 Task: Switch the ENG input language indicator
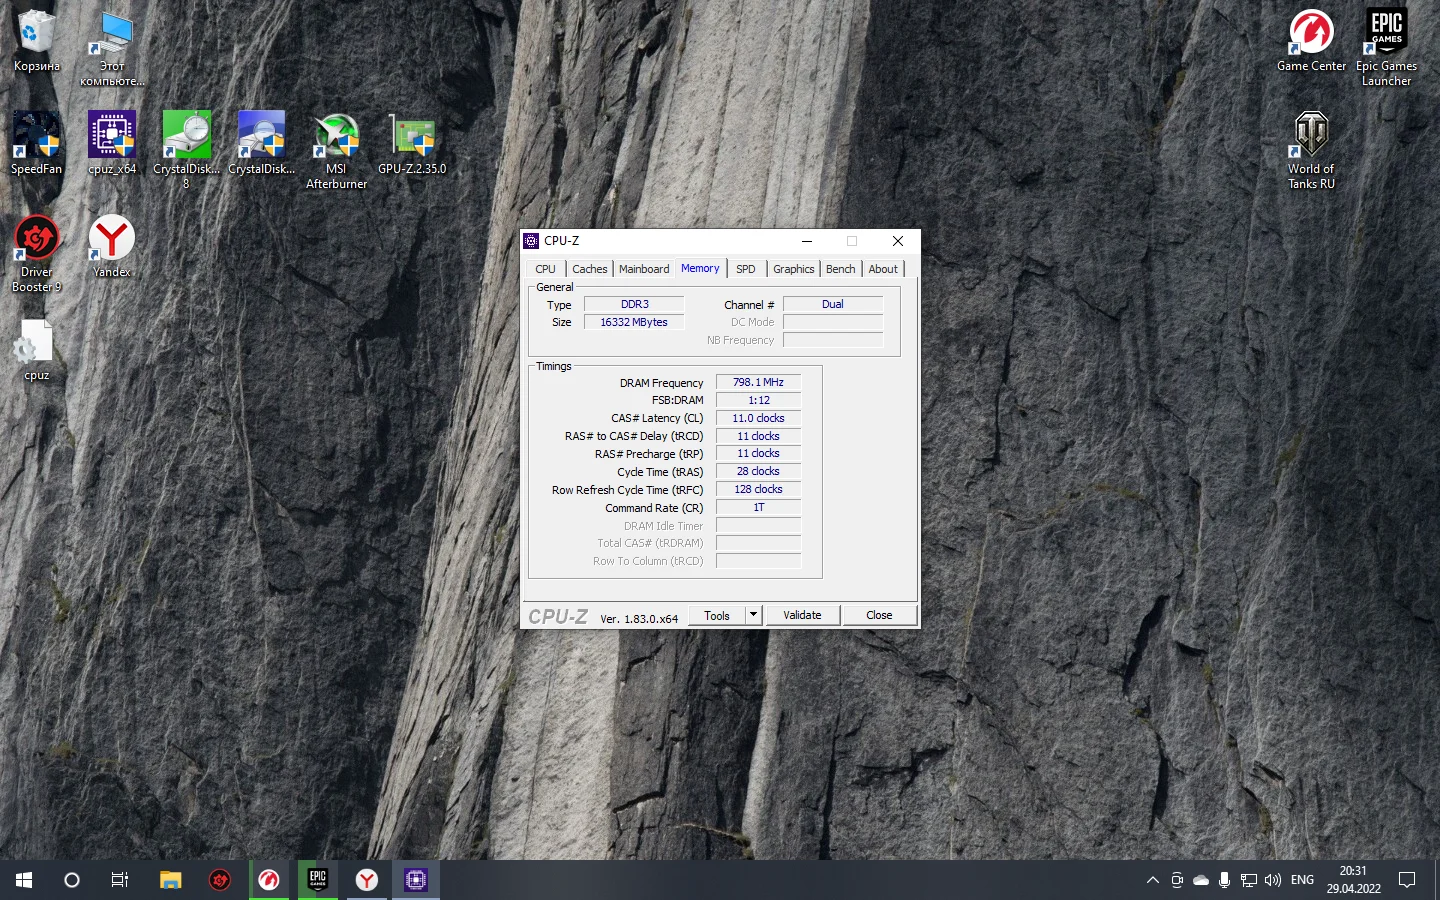(1302, 880)
